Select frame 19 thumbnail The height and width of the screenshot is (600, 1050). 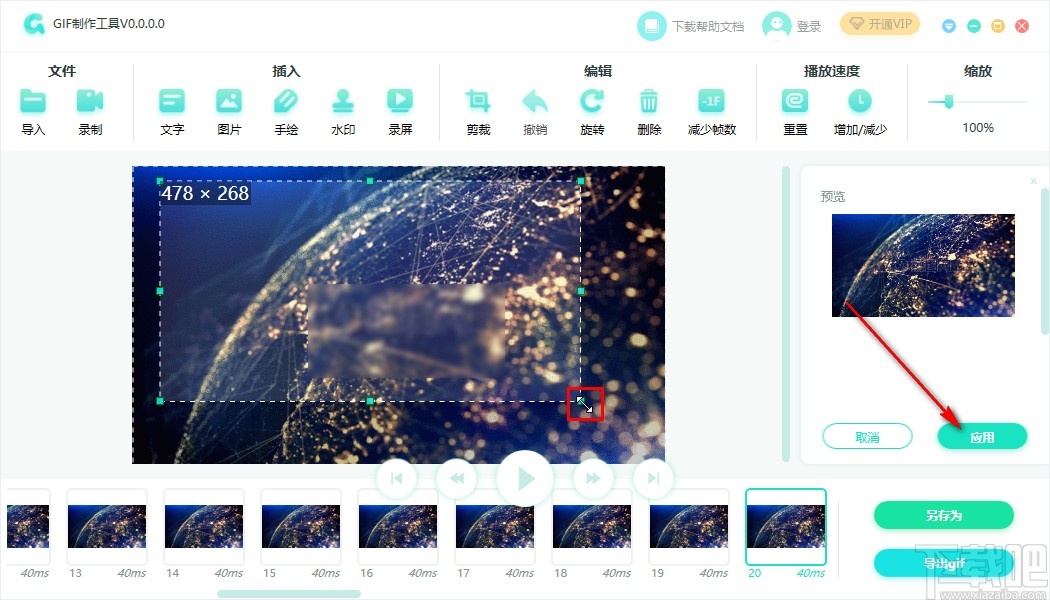point(689,527)
